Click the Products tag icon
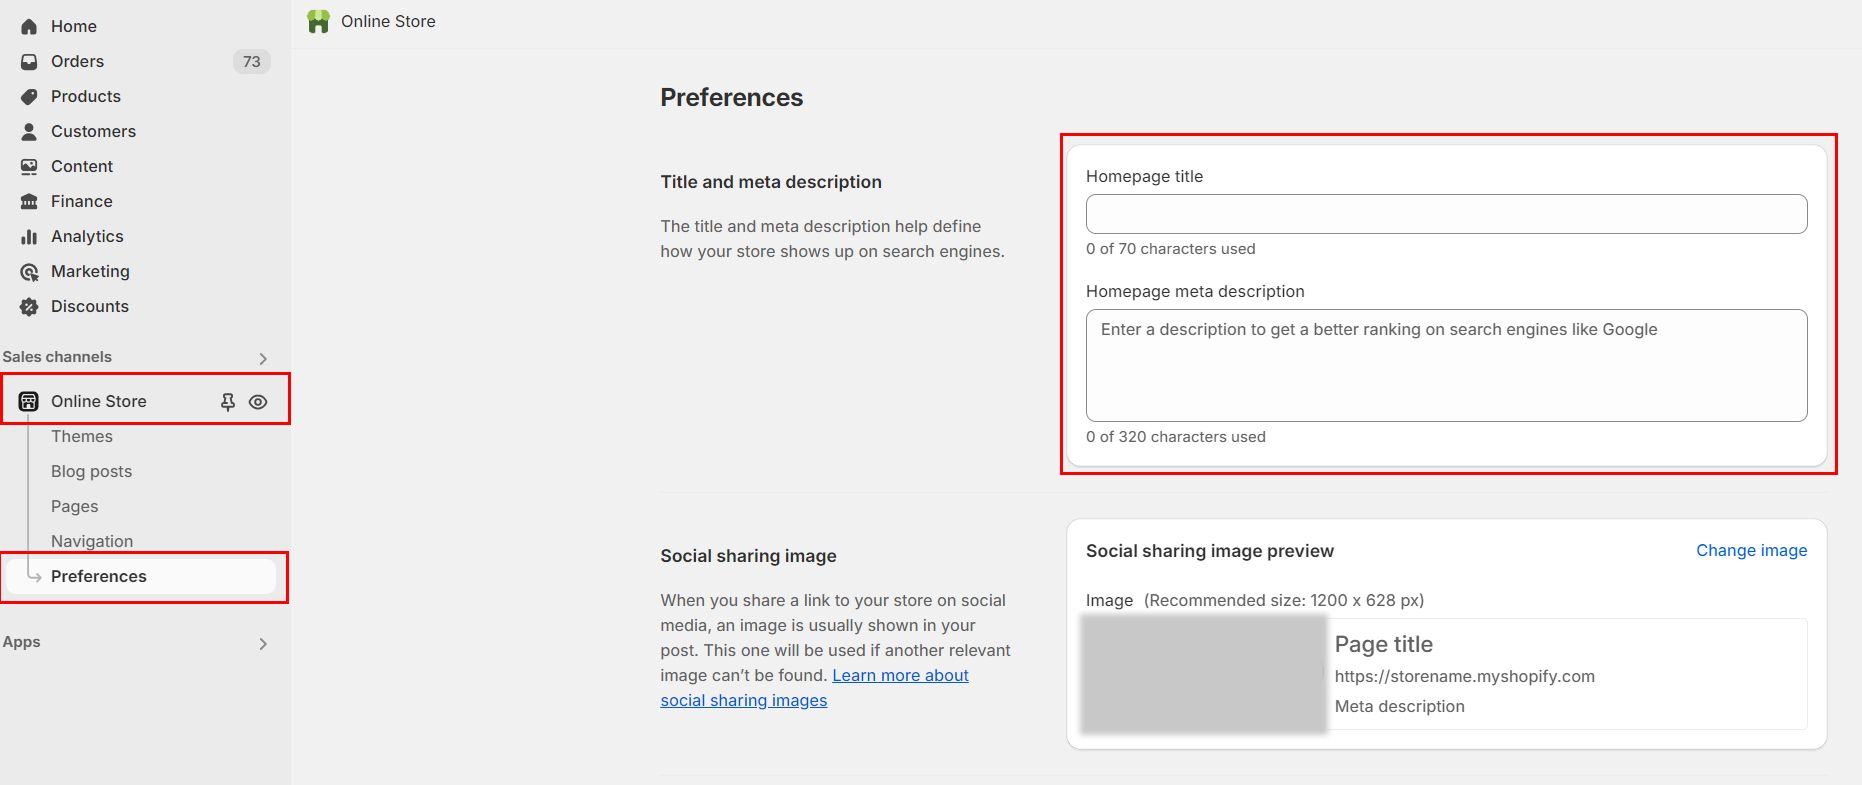Screen dimensions: 1862x785 tap(29, 97)
